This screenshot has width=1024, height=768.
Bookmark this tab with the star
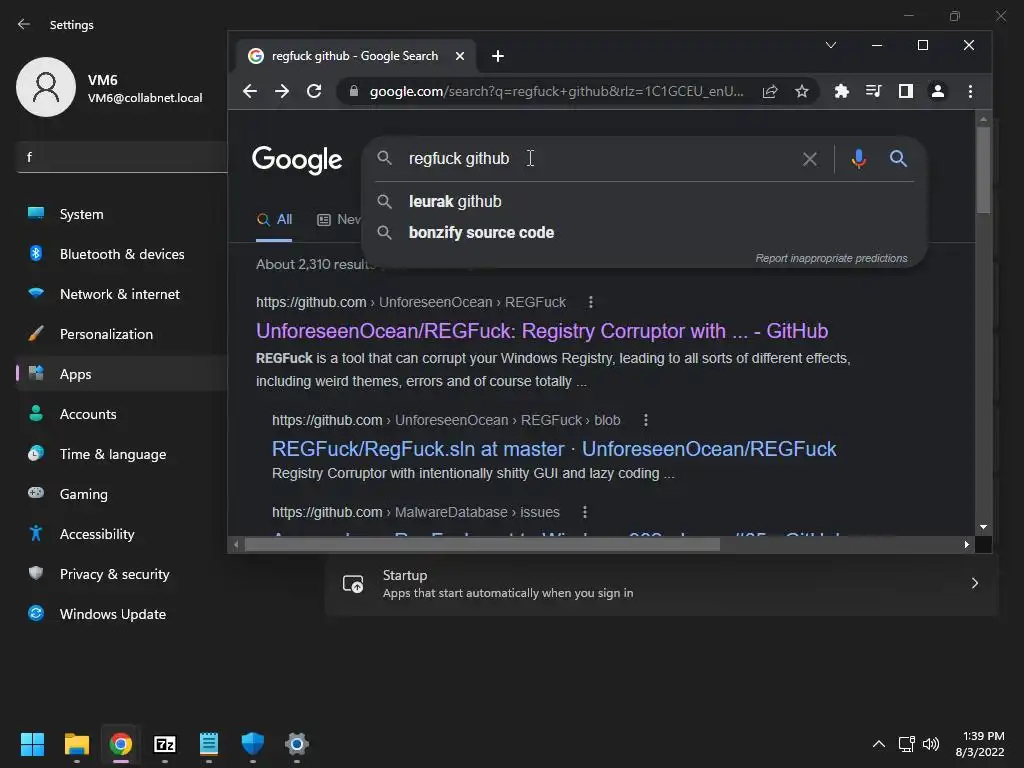click(802, 91)
